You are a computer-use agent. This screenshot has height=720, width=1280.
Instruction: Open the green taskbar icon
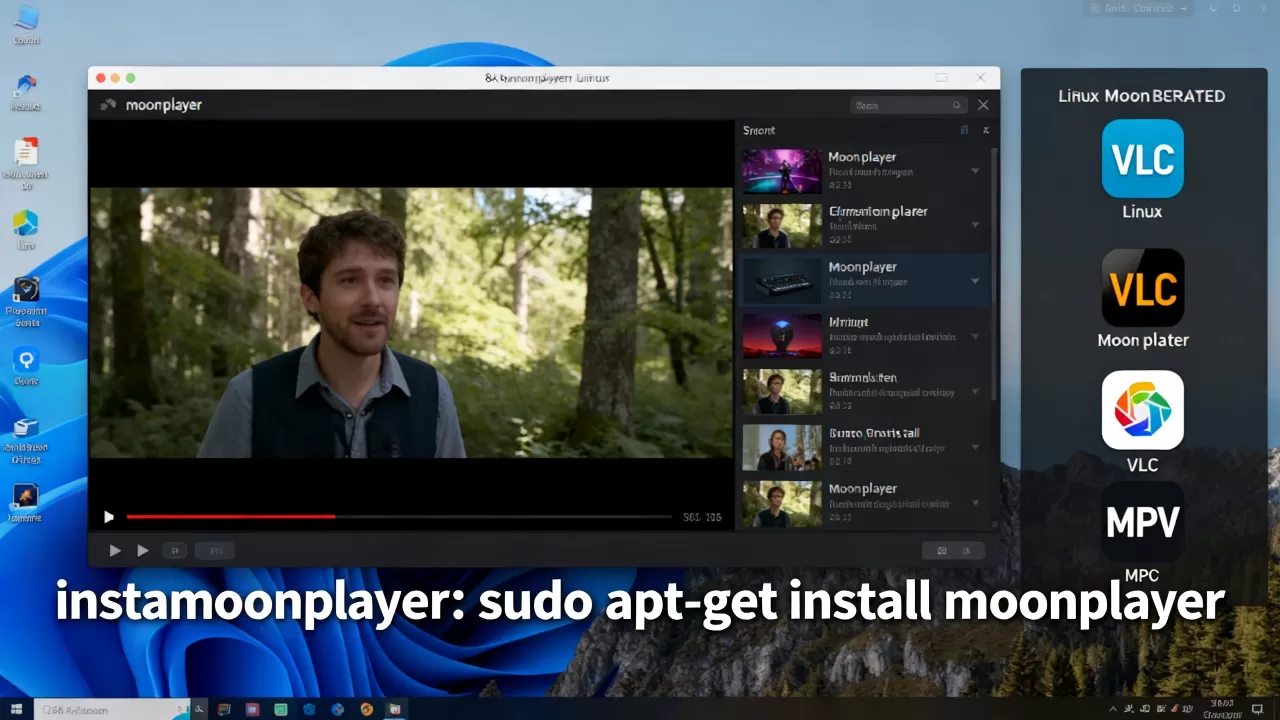[281, 709]
